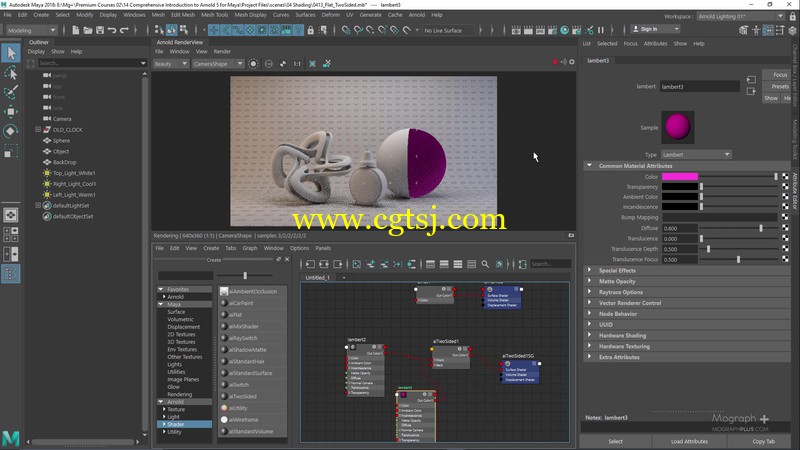This screenshot has width=800, height=450.
Task: Open the Hypershade Graph menu
Action: click(249, 248)
